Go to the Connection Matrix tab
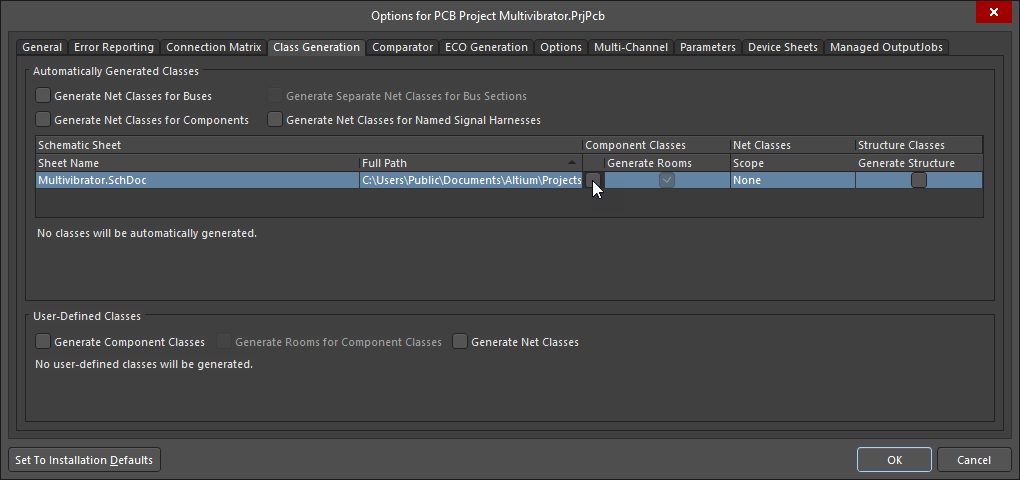This screenshot has height=480, width=1020. click(213, 47)
